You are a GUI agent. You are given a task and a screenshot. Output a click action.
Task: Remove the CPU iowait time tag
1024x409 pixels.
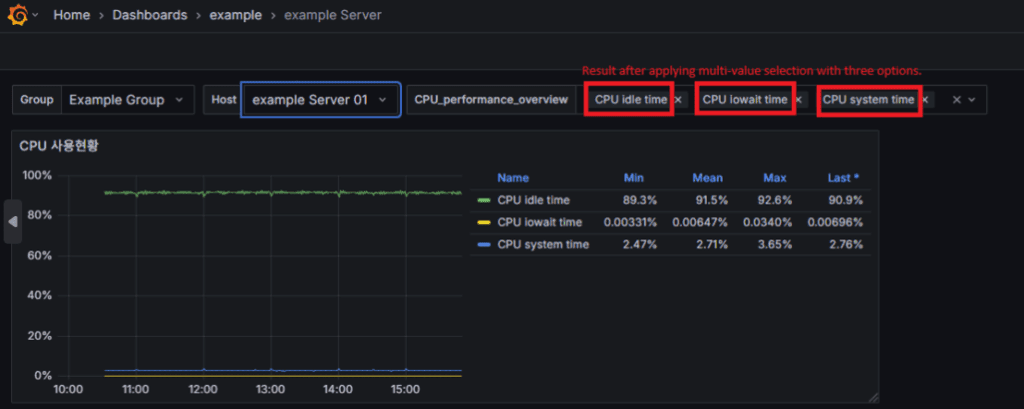click(798, 100)
